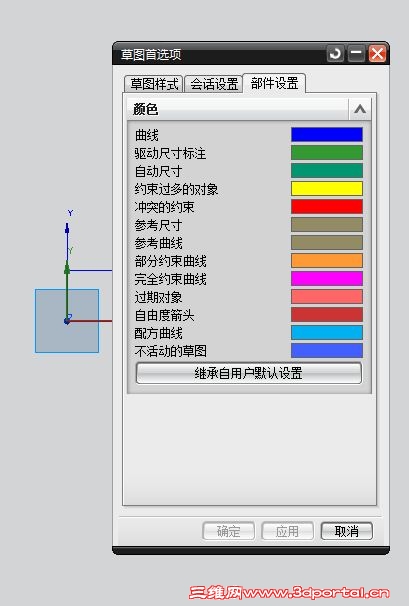
Task: Click the reset dialog icon in title bar
Action: click(x=335, y=54)
